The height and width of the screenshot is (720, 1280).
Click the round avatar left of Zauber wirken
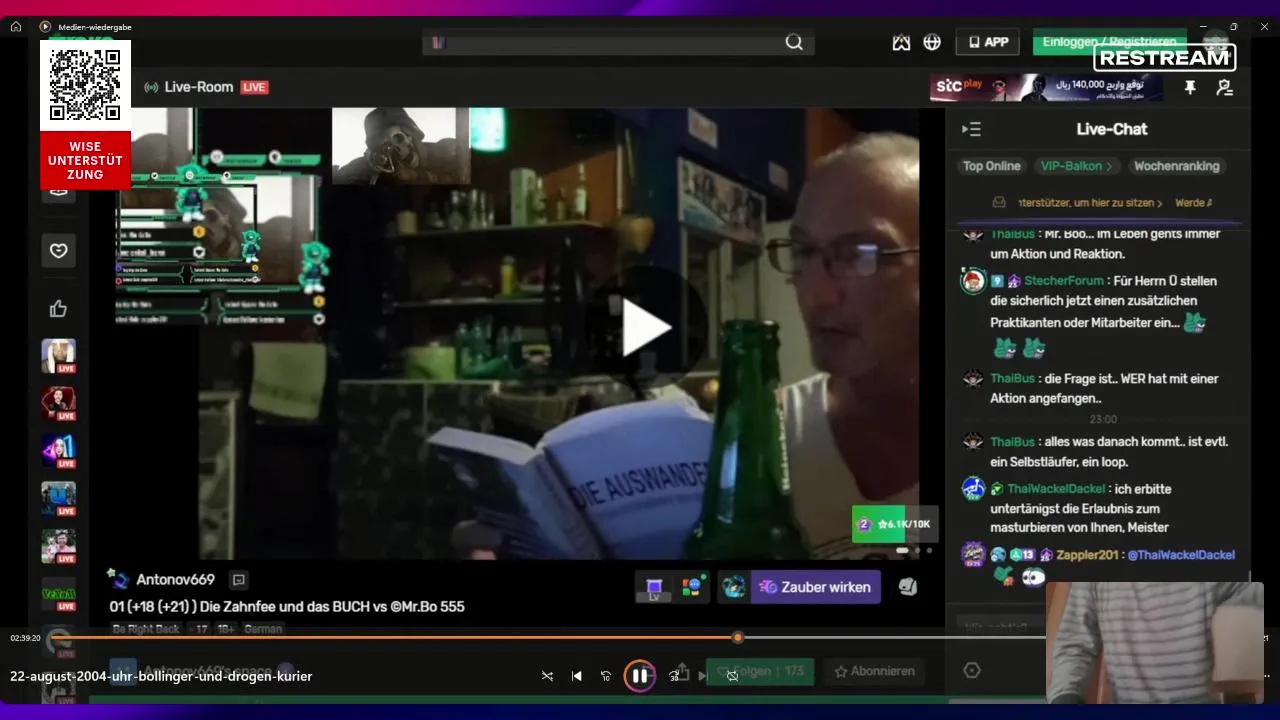734,587
